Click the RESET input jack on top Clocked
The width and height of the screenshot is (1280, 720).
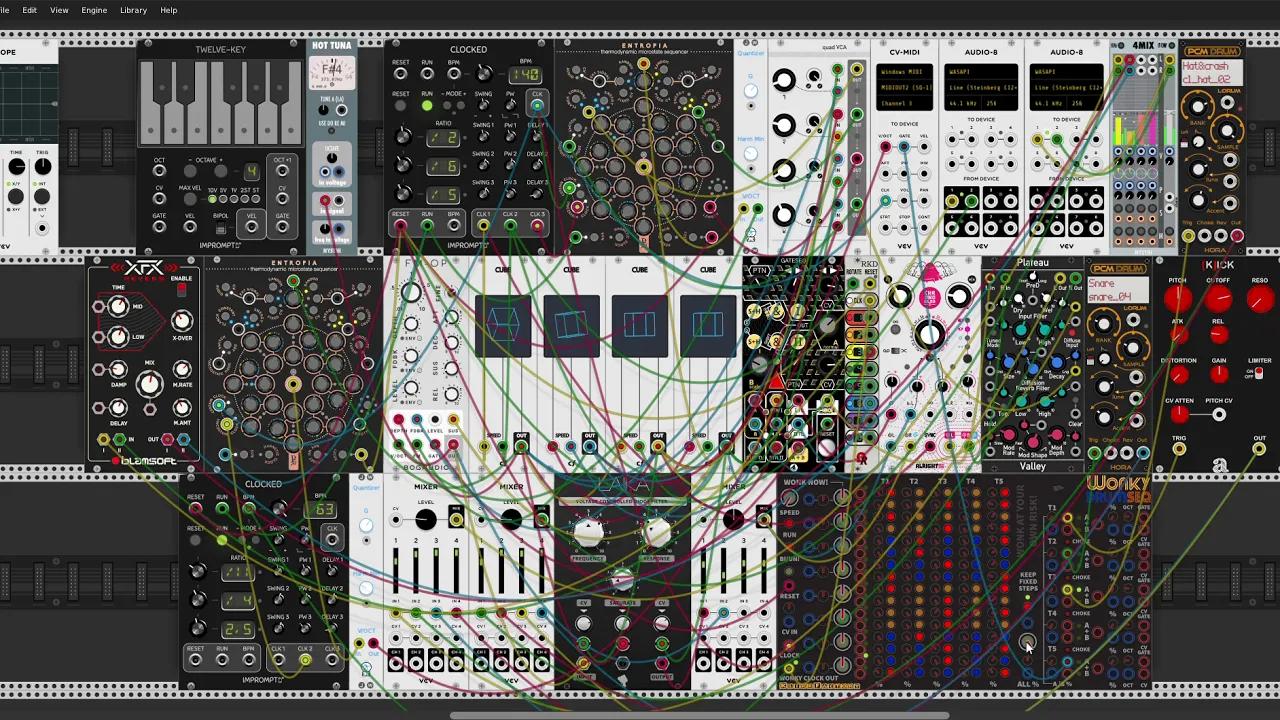[x=400, y=74]
